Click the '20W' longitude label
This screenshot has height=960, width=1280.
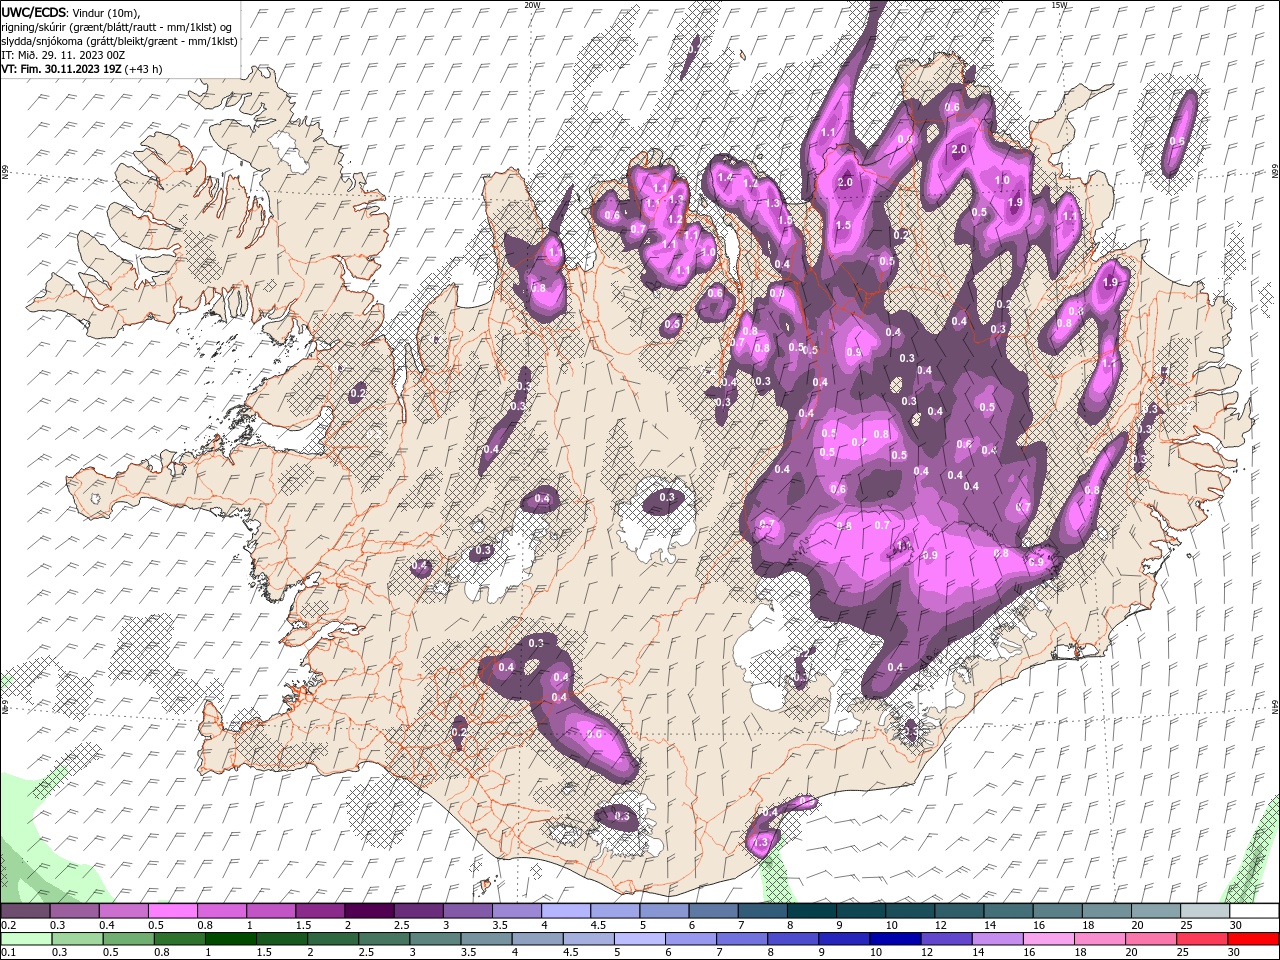[532, 5]
